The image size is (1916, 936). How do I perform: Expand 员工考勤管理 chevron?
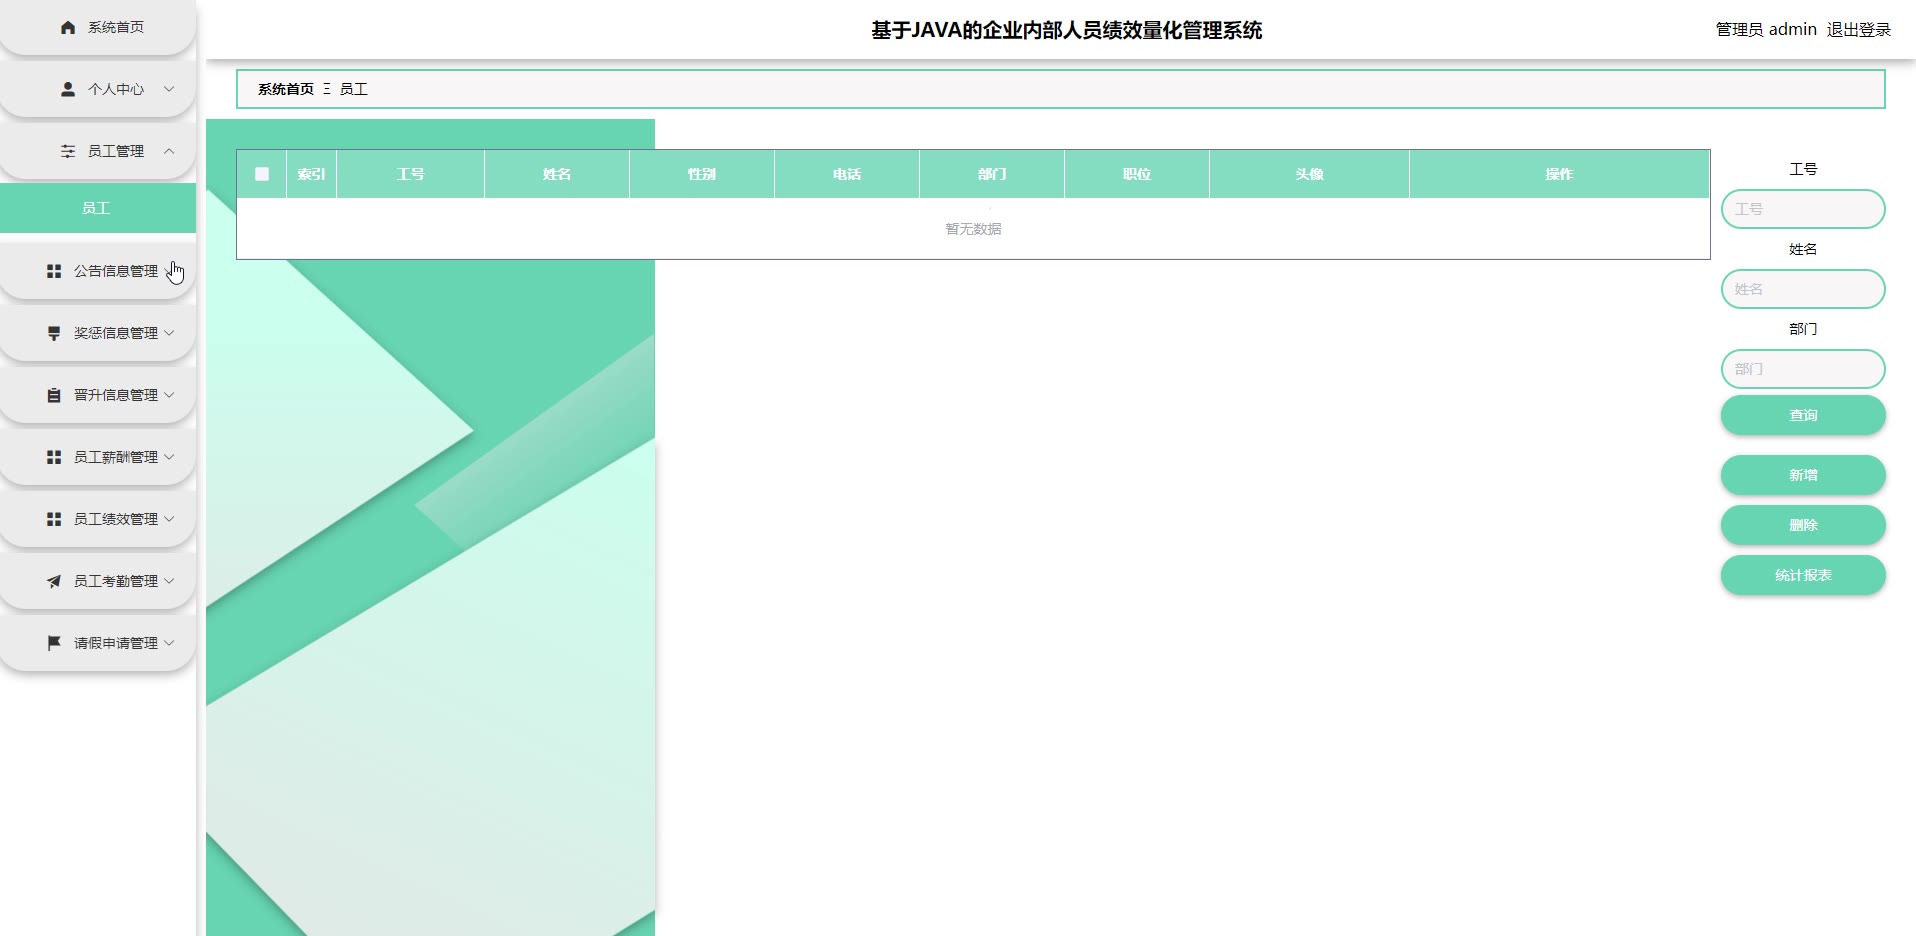point(169,581)
